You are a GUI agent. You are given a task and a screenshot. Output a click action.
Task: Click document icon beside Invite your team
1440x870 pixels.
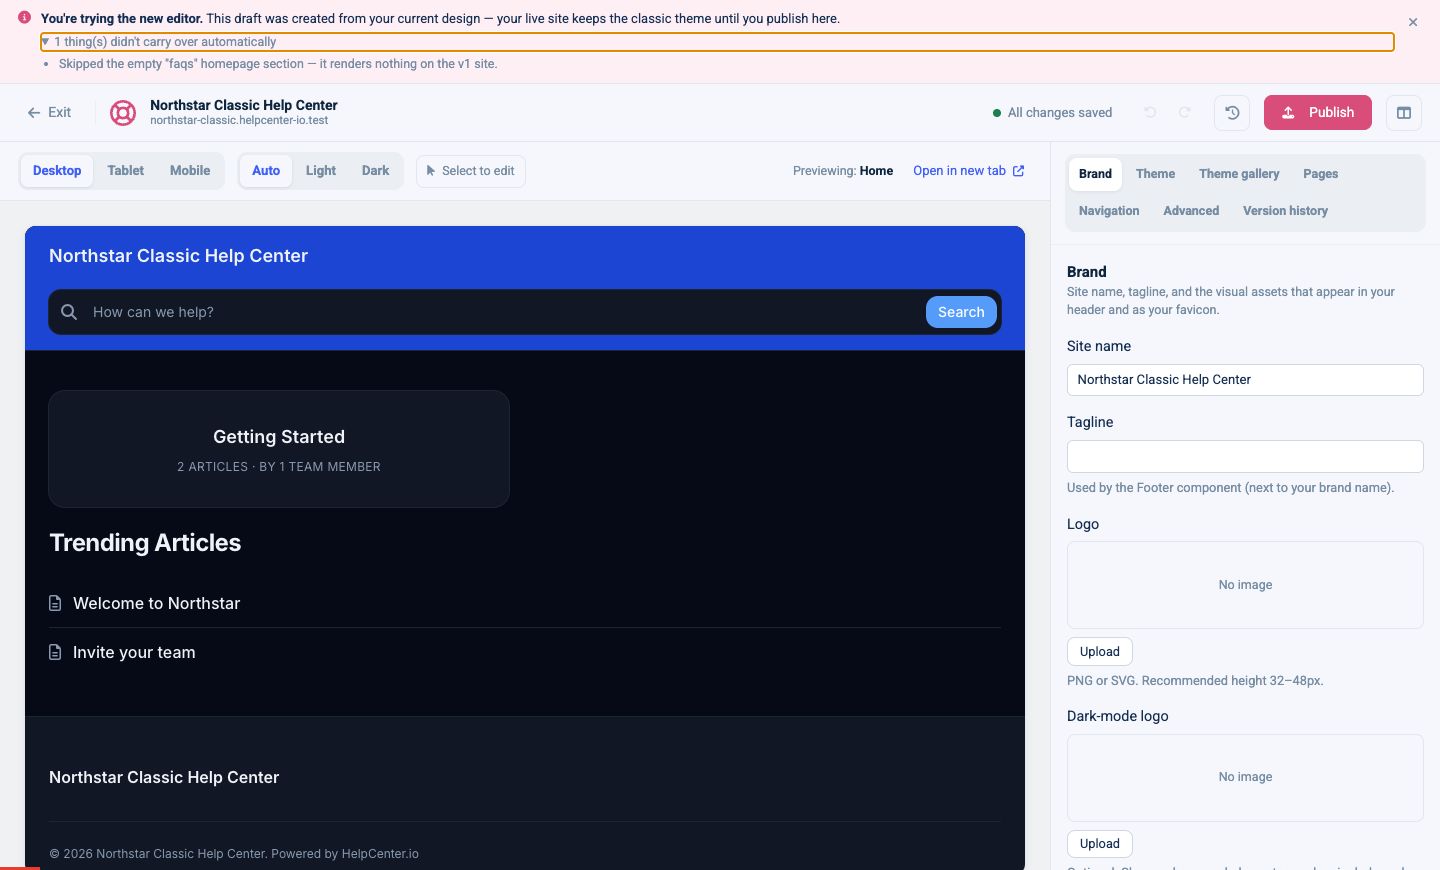coord(56,653)
